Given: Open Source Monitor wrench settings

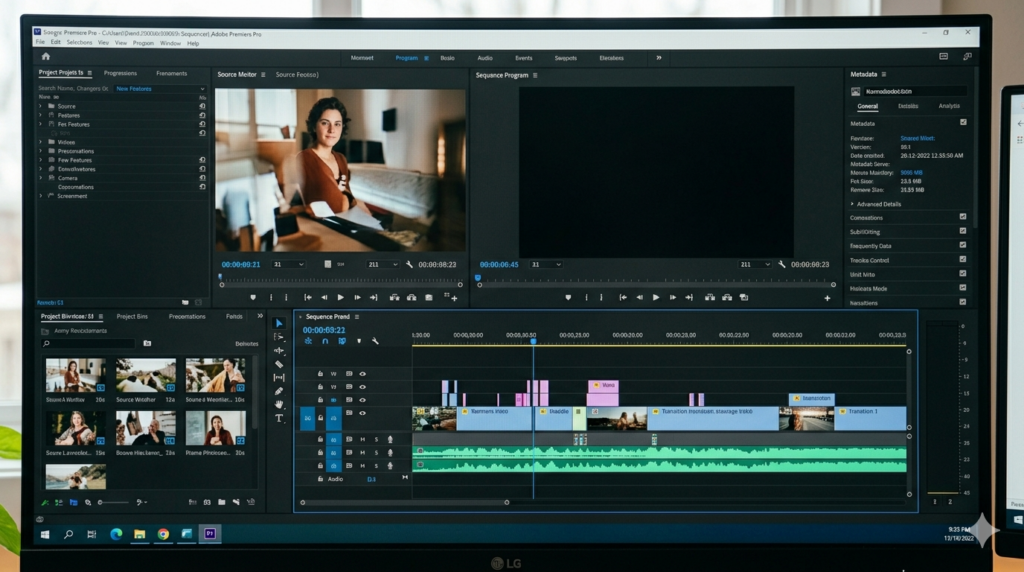Looking at the screenshot, I should tap(409, 264).
